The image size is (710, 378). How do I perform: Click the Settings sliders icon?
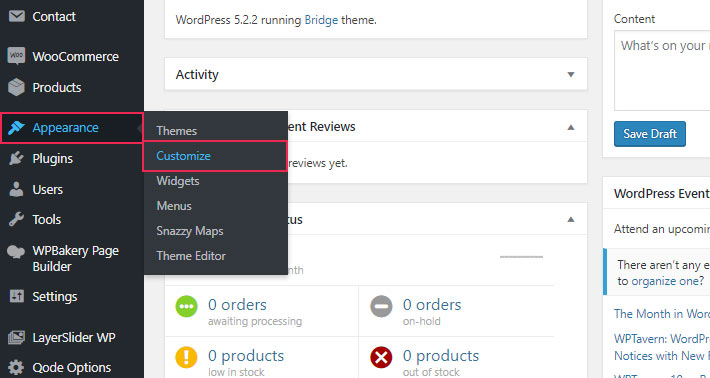[x=16, y=297]
